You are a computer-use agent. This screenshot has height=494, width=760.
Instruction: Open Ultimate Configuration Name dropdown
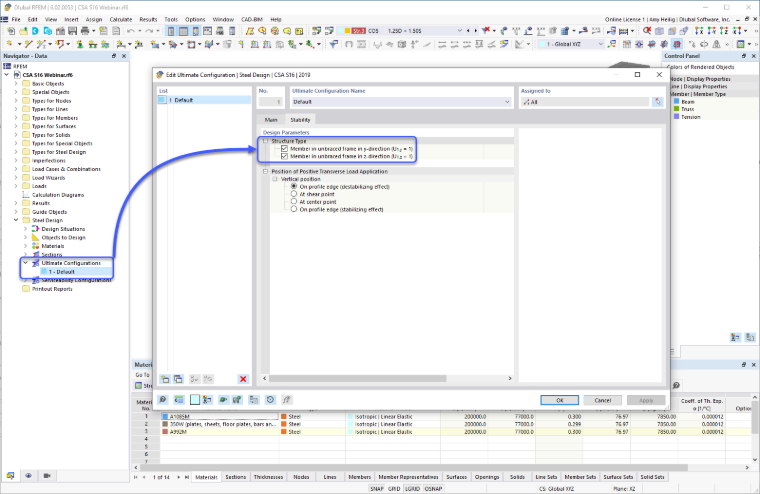click(507, 102)
